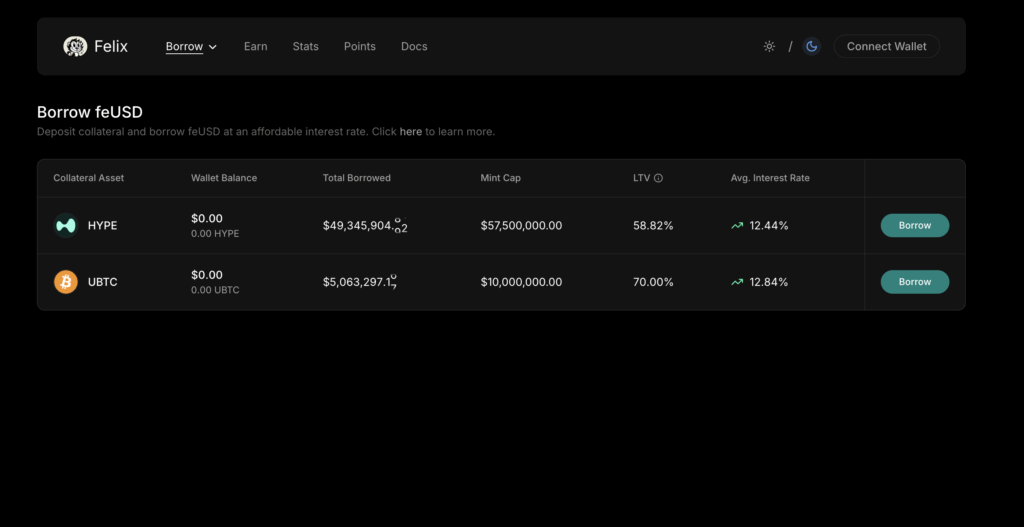Screen dimensions: 1024x527
Task: Select the UBTC asset name
Action: click(x=103, y=282)
